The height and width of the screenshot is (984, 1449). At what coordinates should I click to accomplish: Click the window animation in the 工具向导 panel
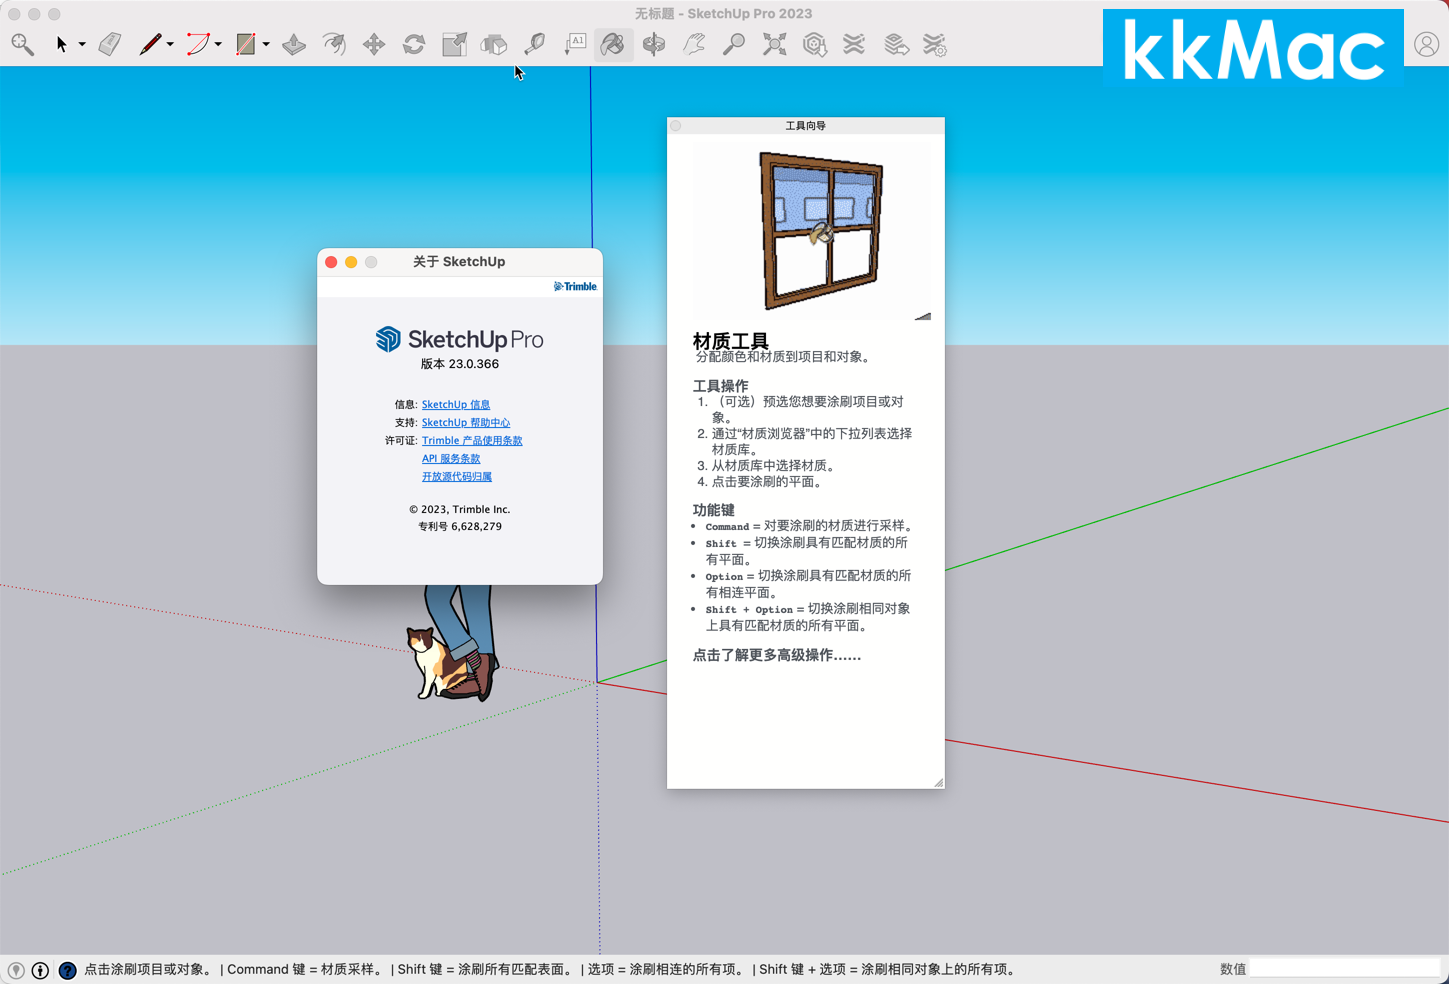tap(812, 231)
